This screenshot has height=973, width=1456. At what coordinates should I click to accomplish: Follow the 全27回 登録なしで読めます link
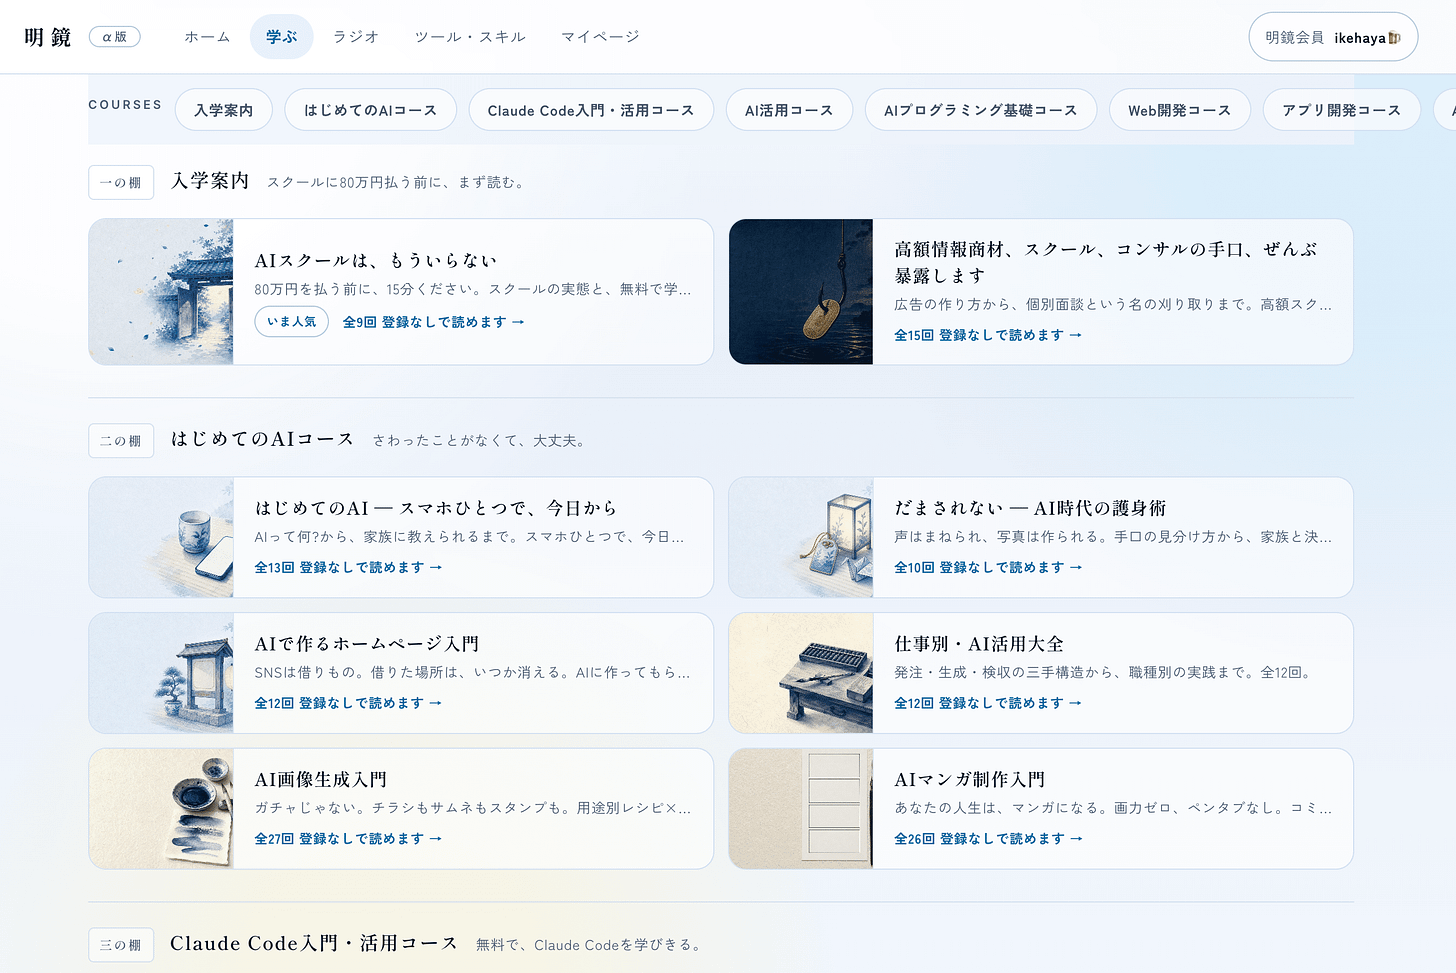(x=348, y=839)
